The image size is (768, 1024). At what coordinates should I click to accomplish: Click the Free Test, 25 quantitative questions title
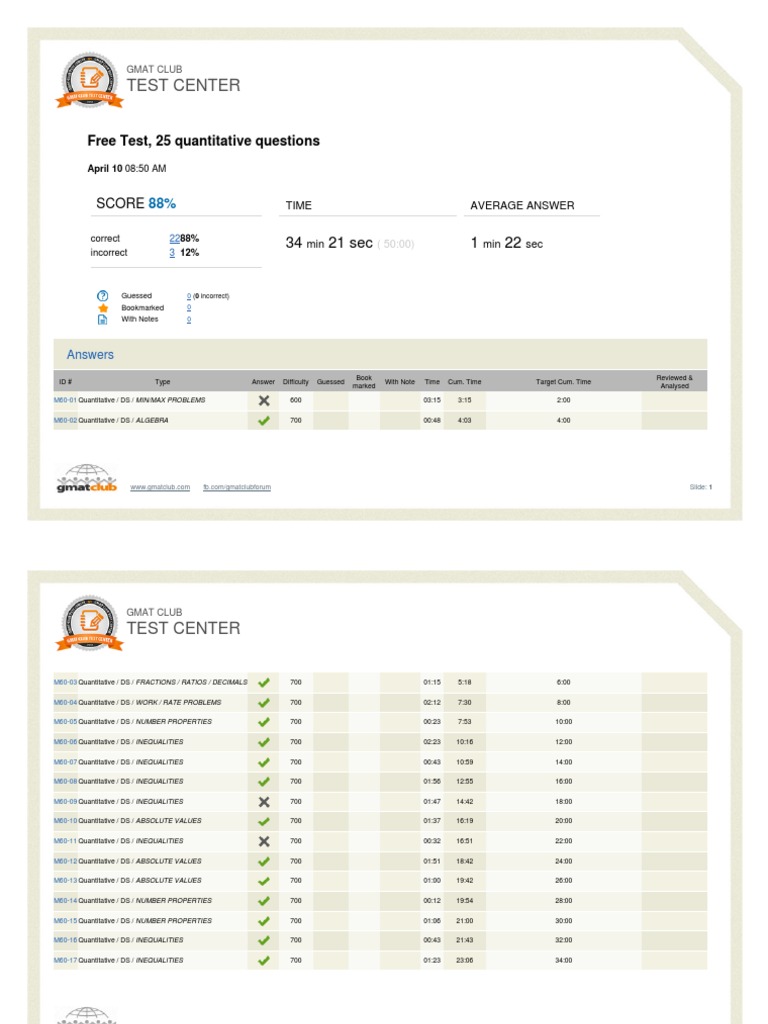pos(204,141)
